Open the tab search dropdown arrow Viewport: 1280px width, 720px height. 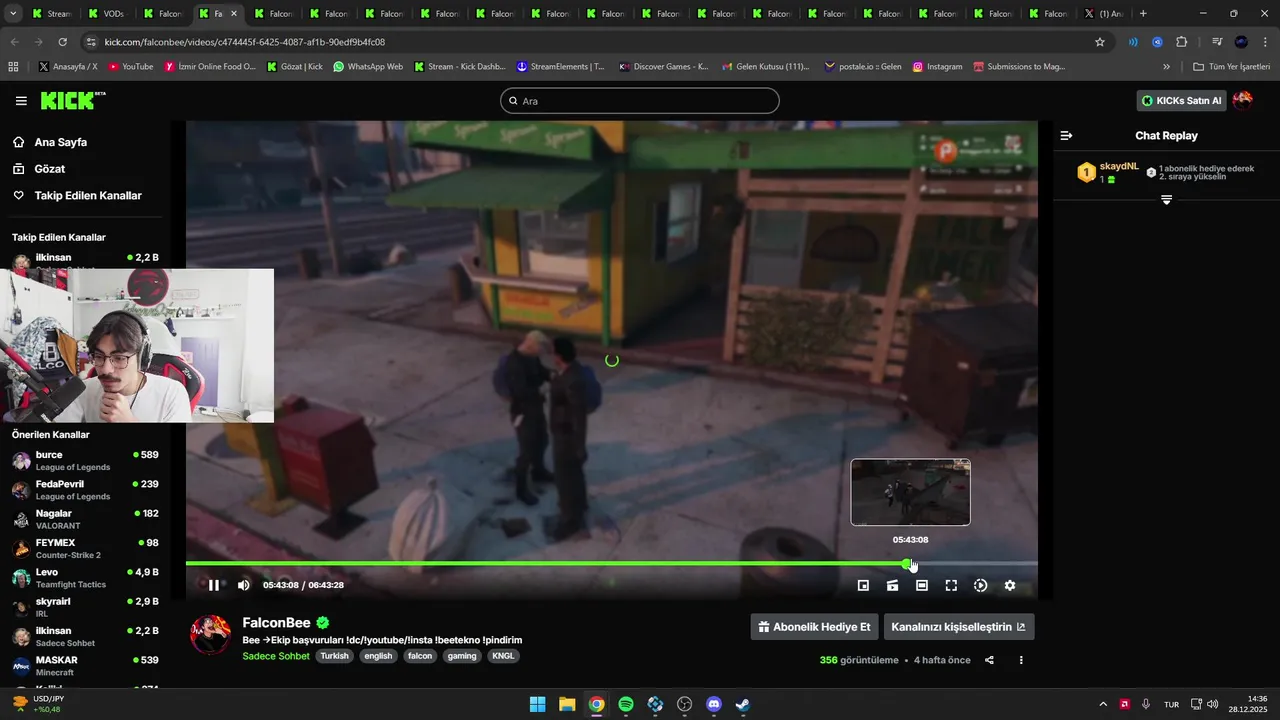13,14
